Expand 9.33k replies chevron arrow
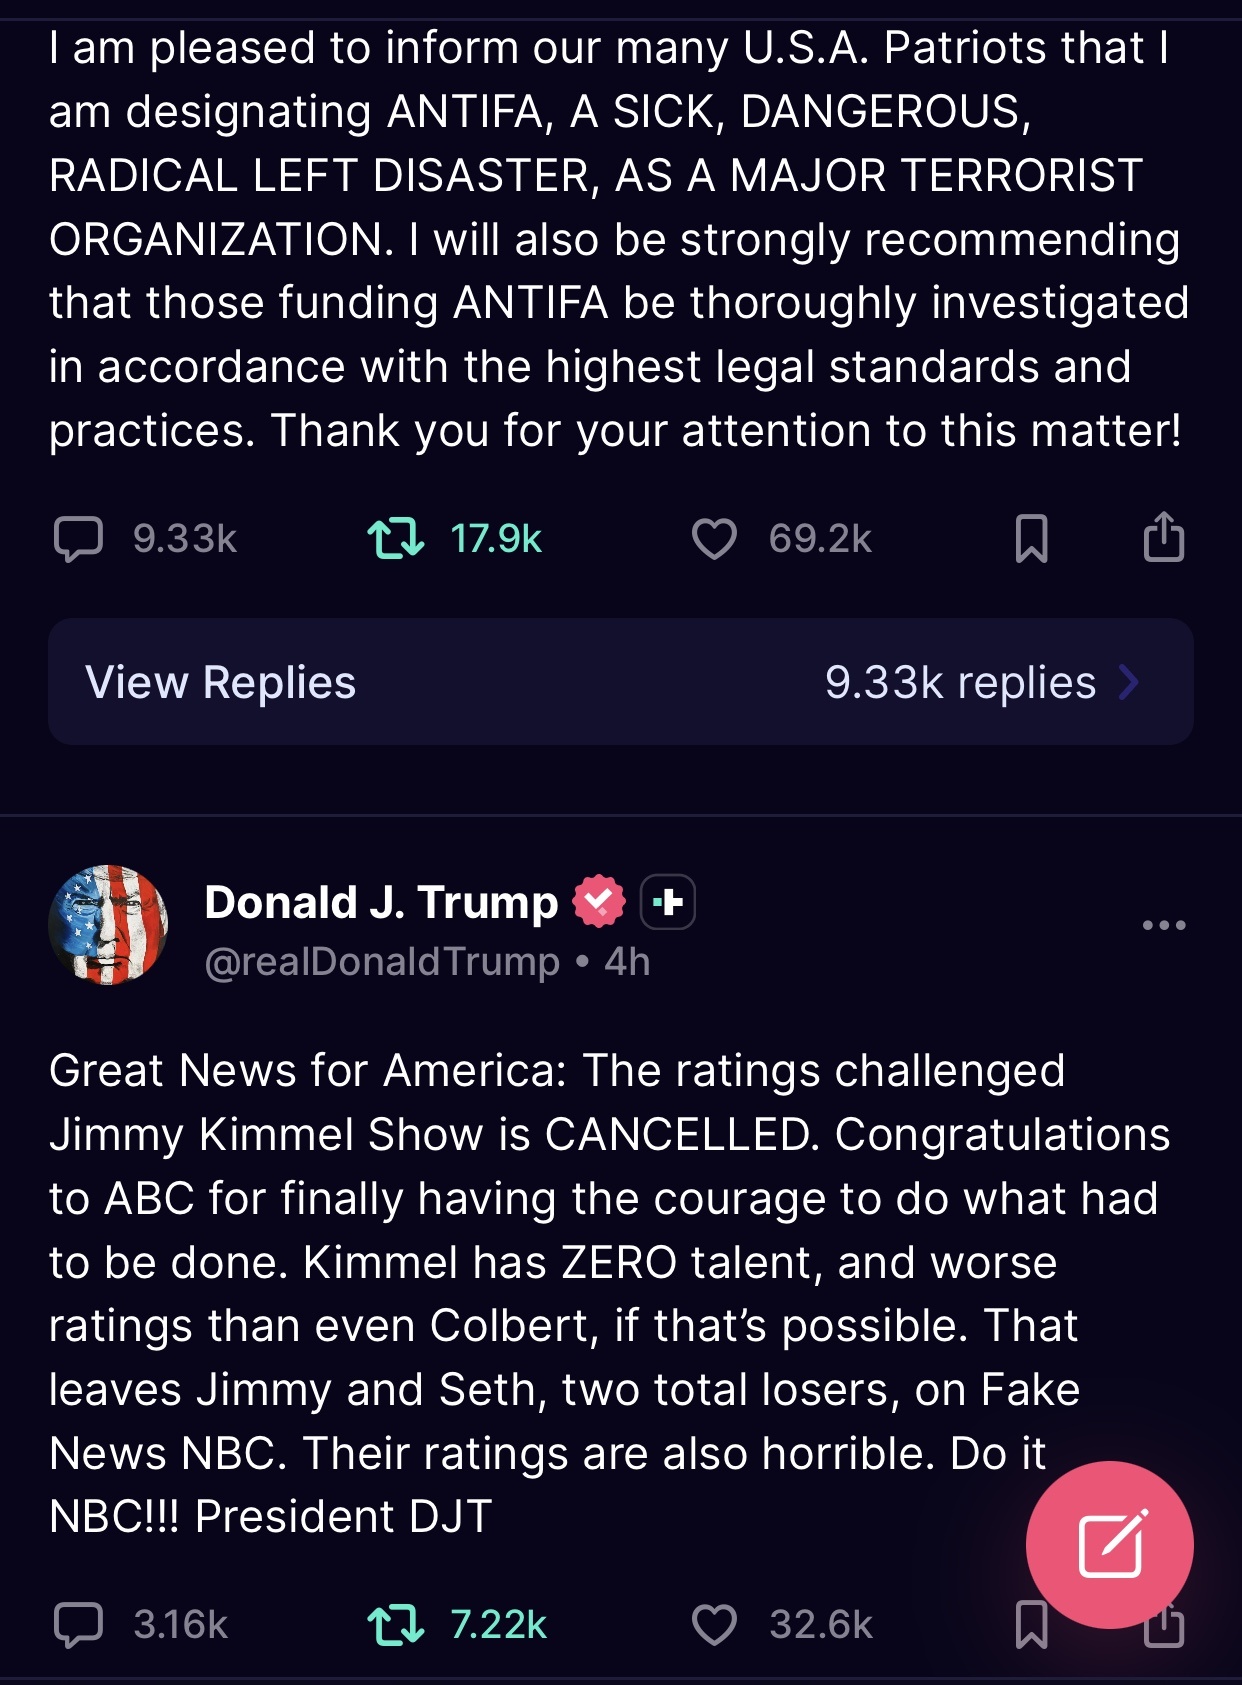The height and width of the screenshot is (1685, 1242). click(x=1130, y=683)
